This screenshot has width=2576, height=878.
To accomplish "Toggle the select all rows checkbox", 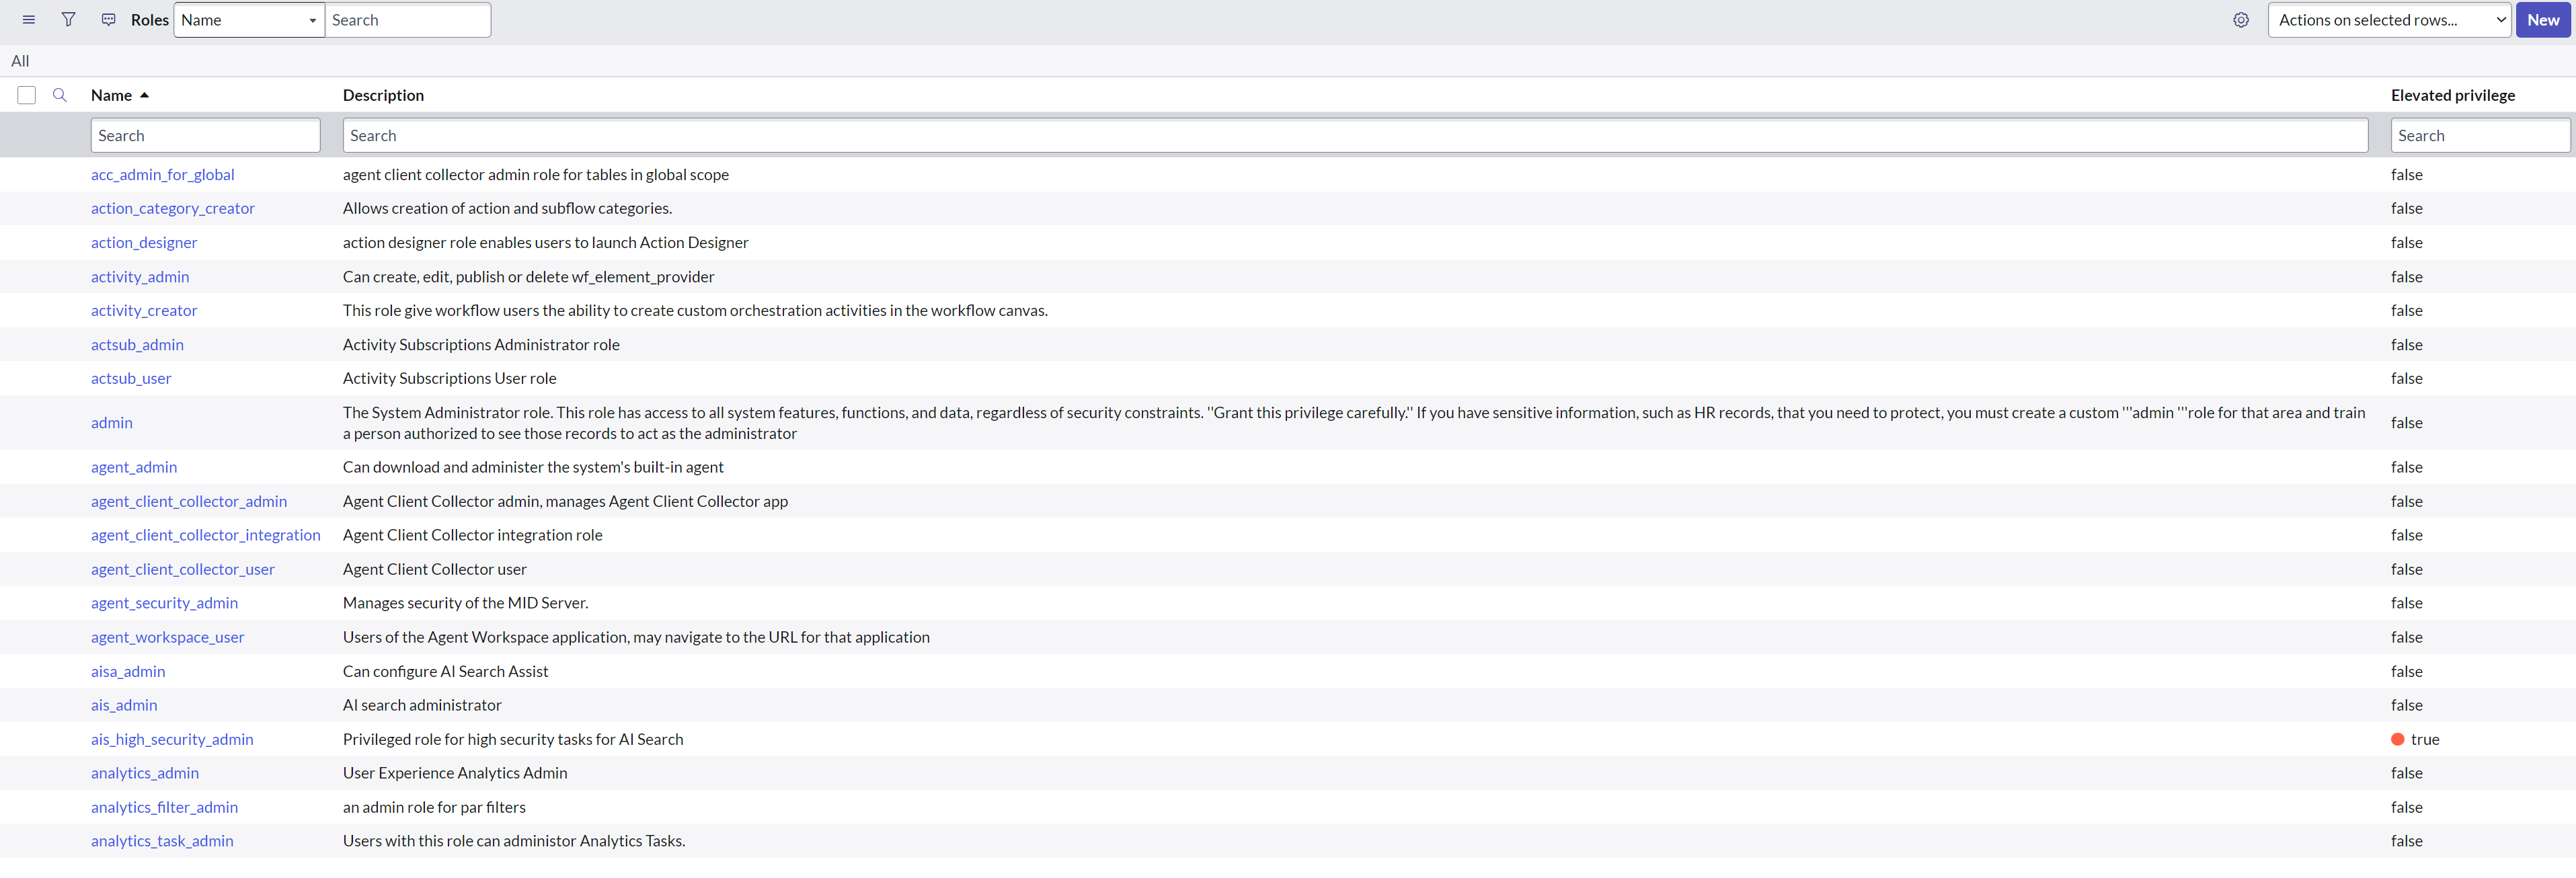I will point(27,95).
